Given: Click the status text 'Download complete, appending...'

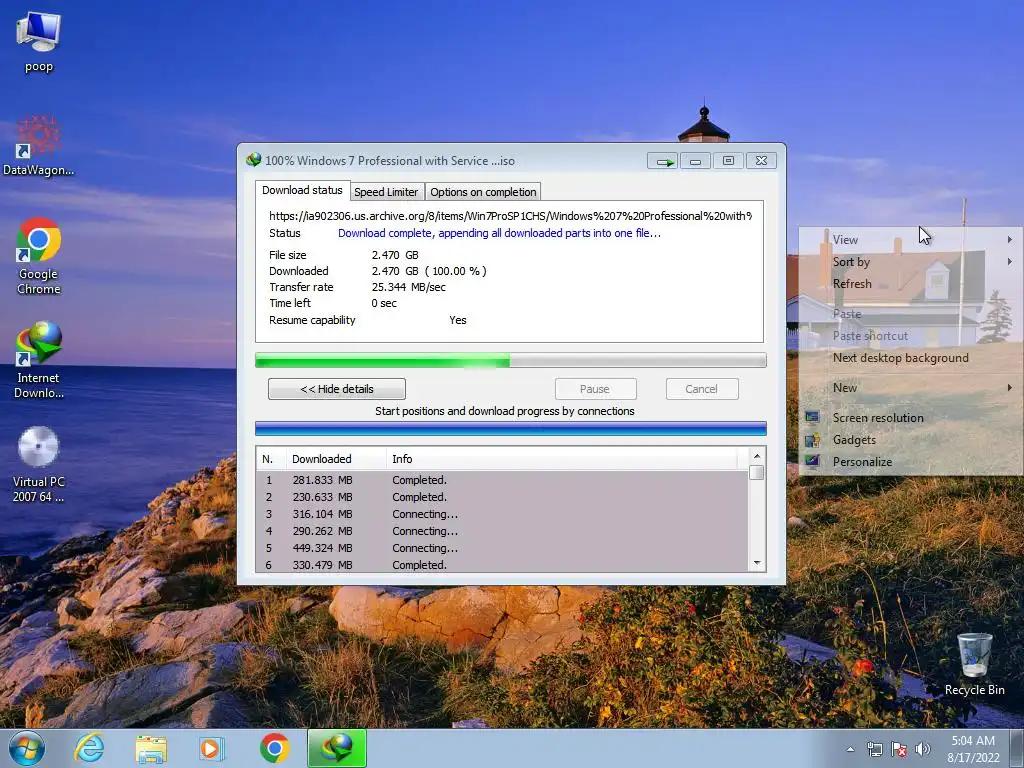Looking at the screenshot, I should [500, 233].
